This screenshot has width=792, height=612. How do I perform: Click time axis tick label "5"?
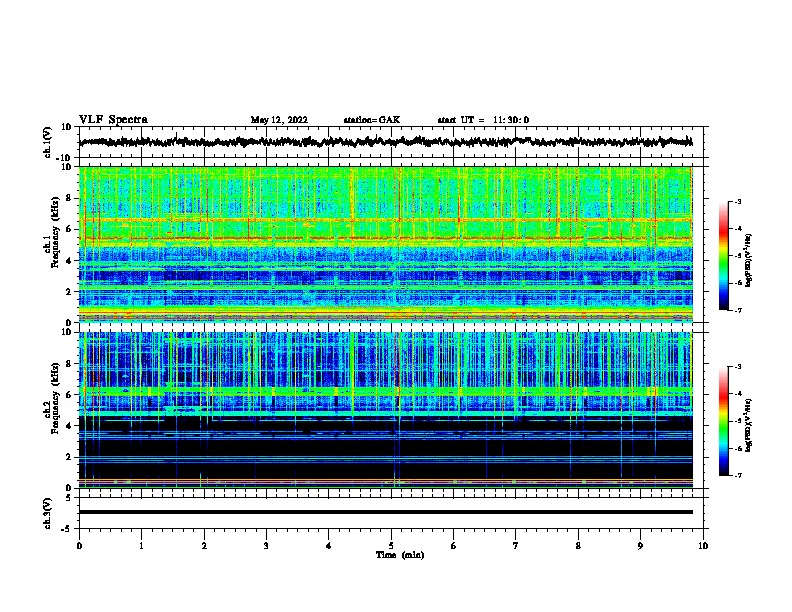coord(391,545)
